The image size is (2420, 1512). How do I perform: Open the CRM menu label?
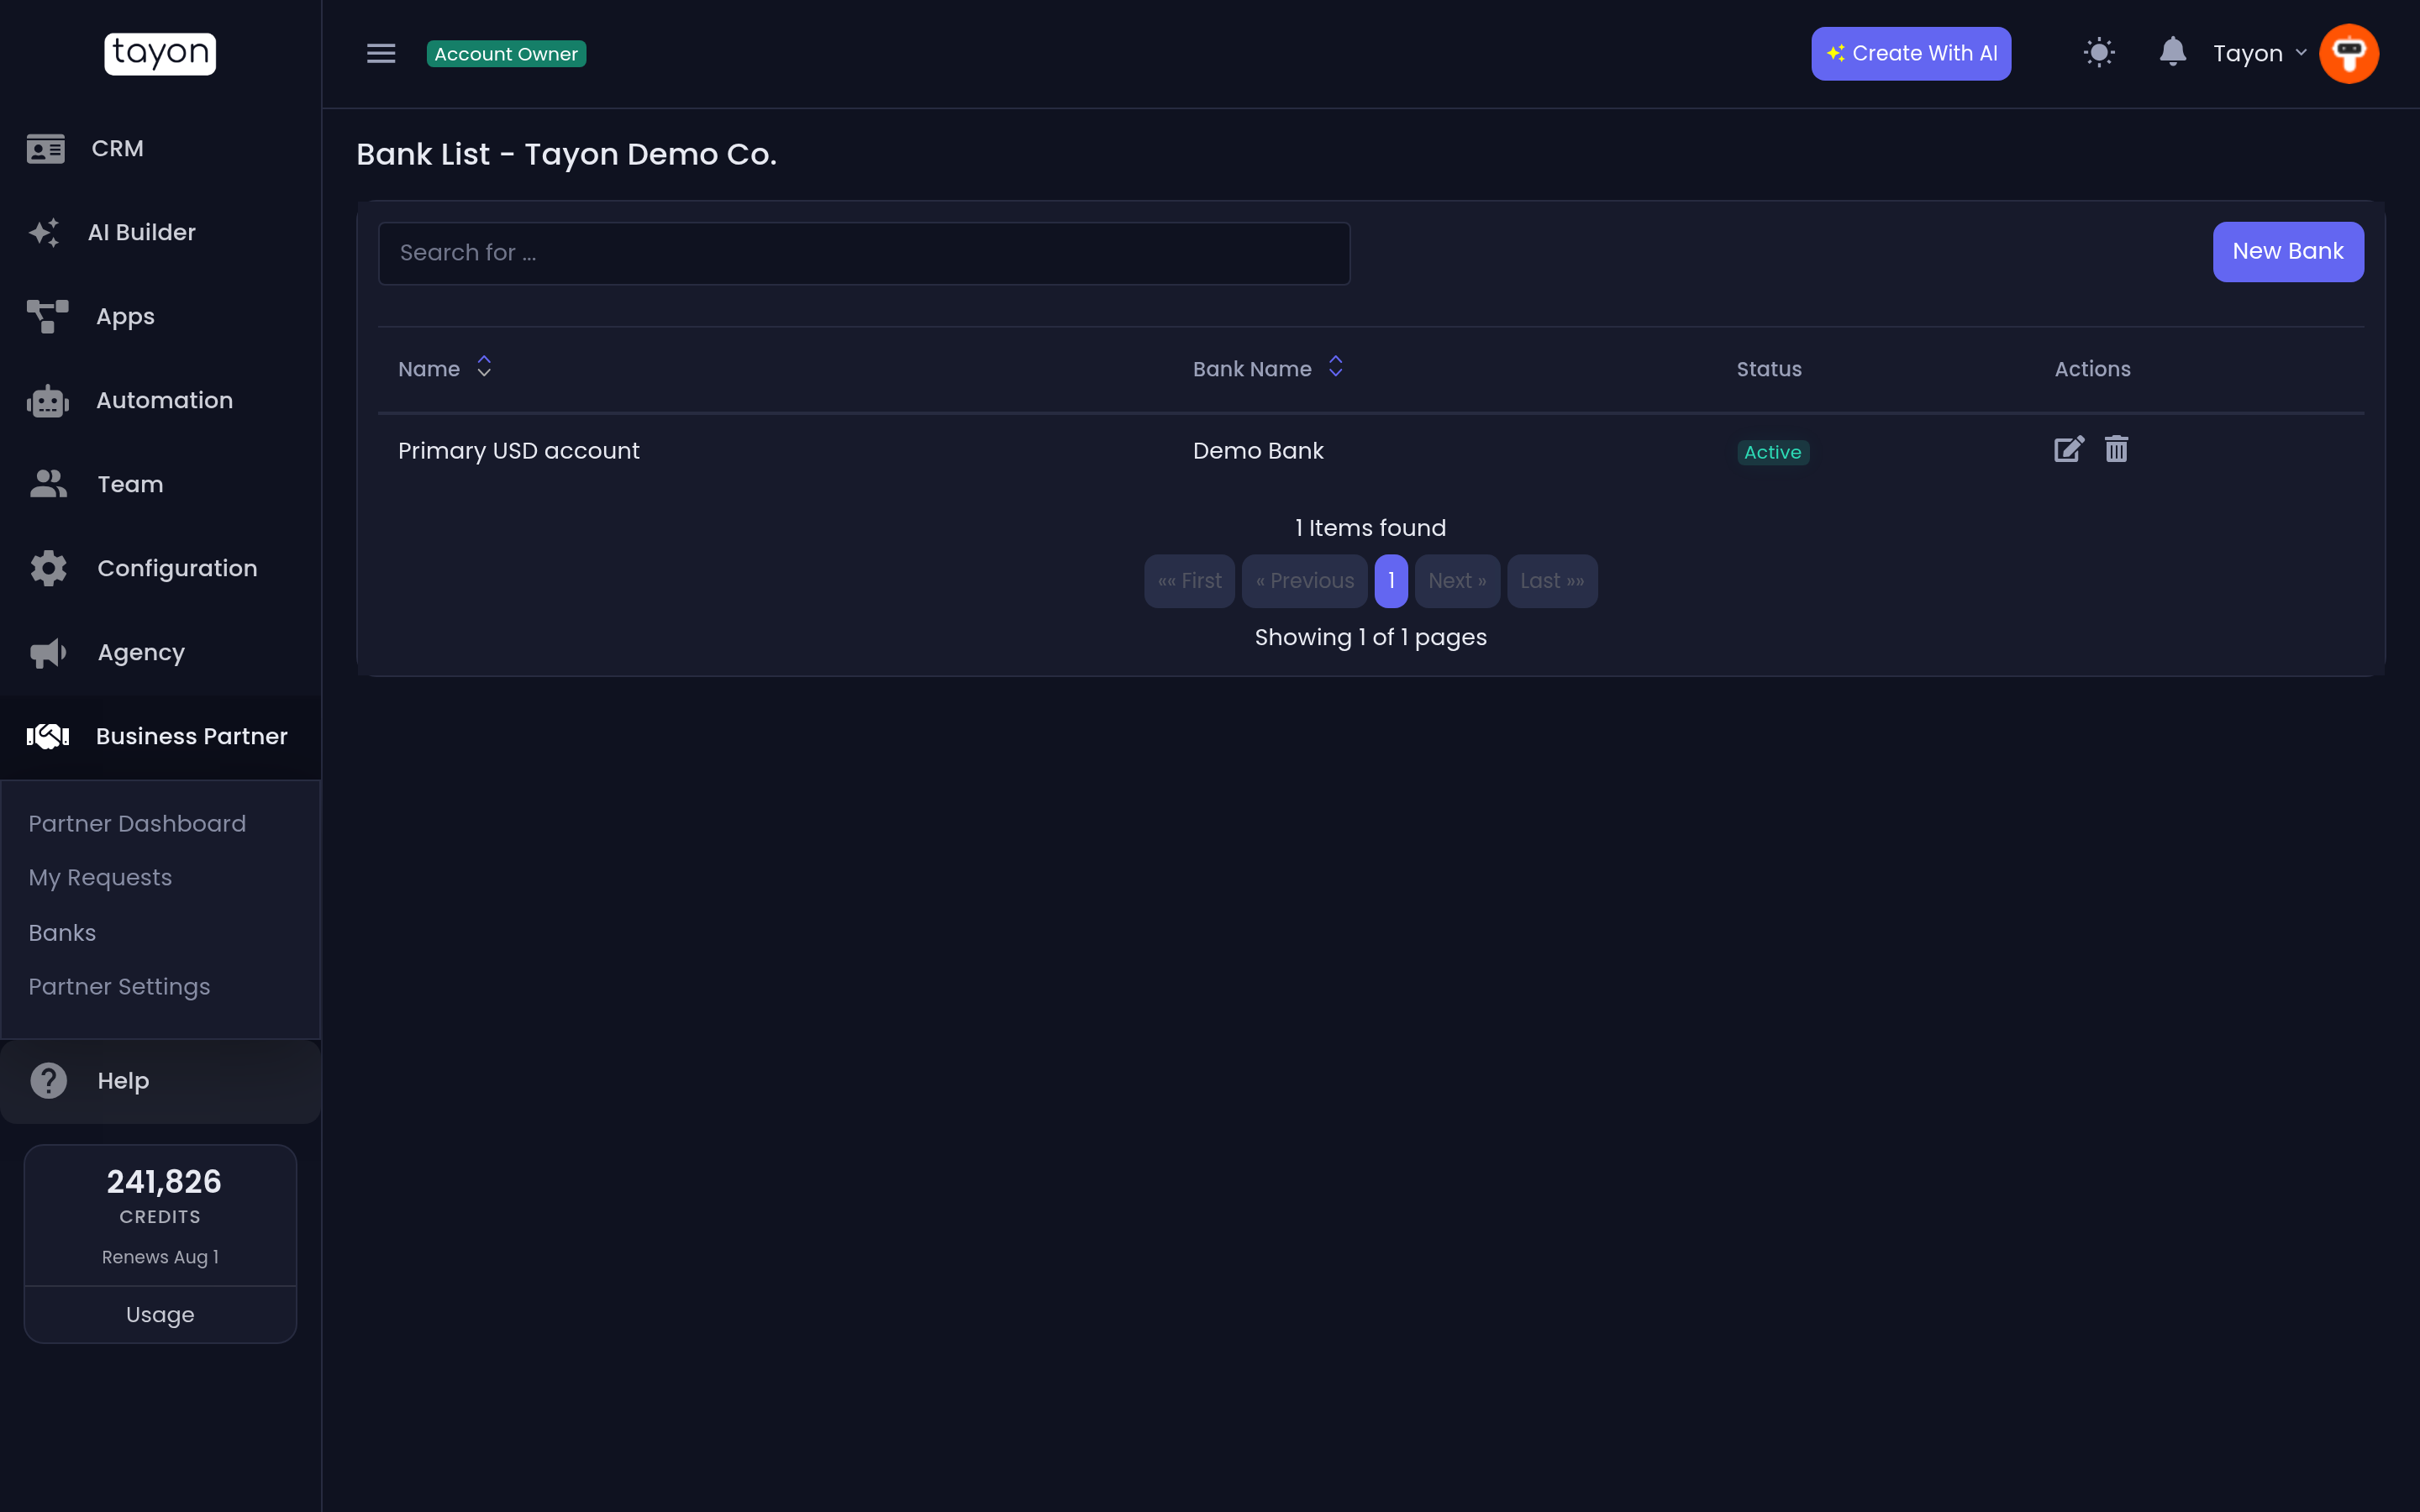coord(118,149)
